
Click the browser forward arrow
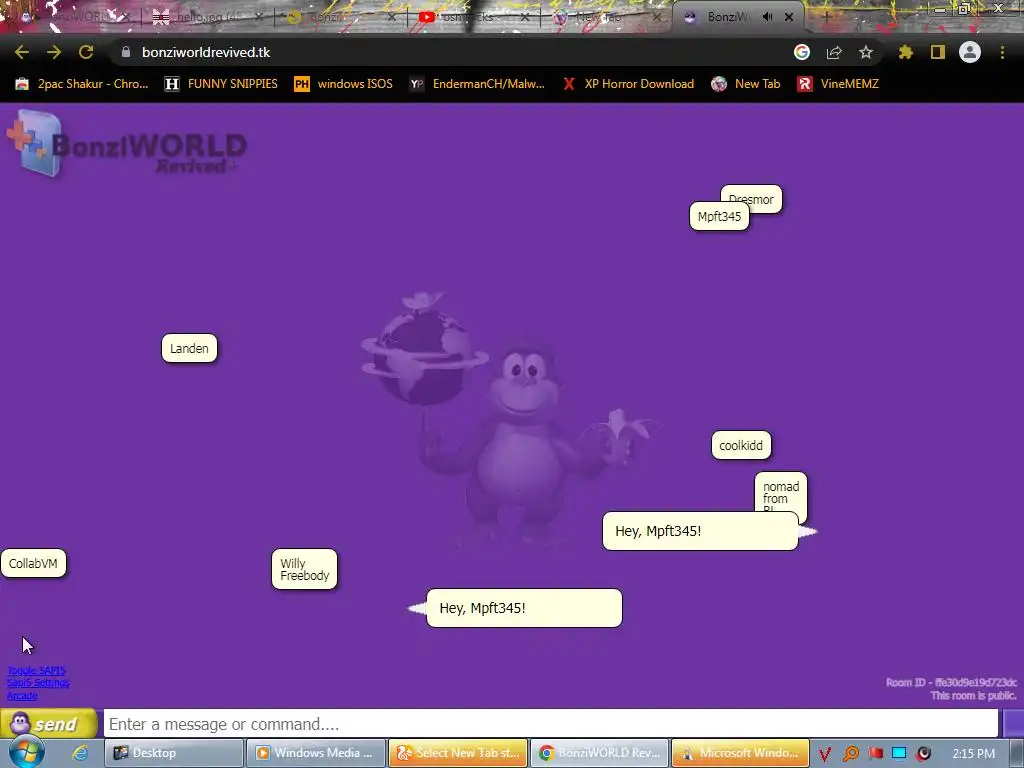pyautogui.click(x=54, y=52)
